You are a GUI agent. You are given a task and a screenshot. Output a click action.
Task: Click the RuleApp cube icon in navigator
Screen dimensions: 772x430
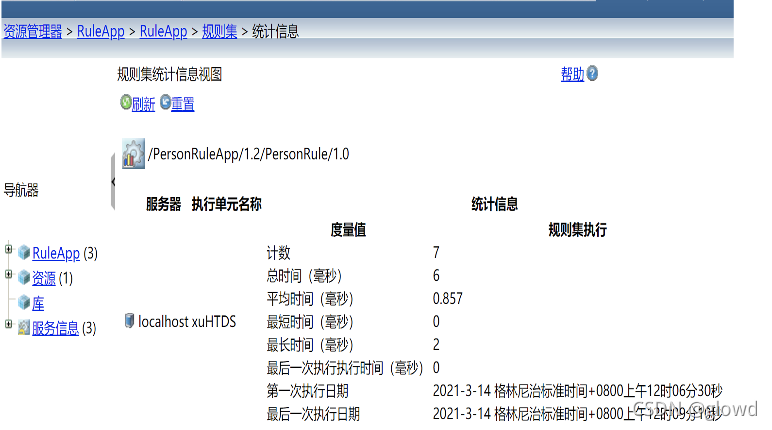24,253
